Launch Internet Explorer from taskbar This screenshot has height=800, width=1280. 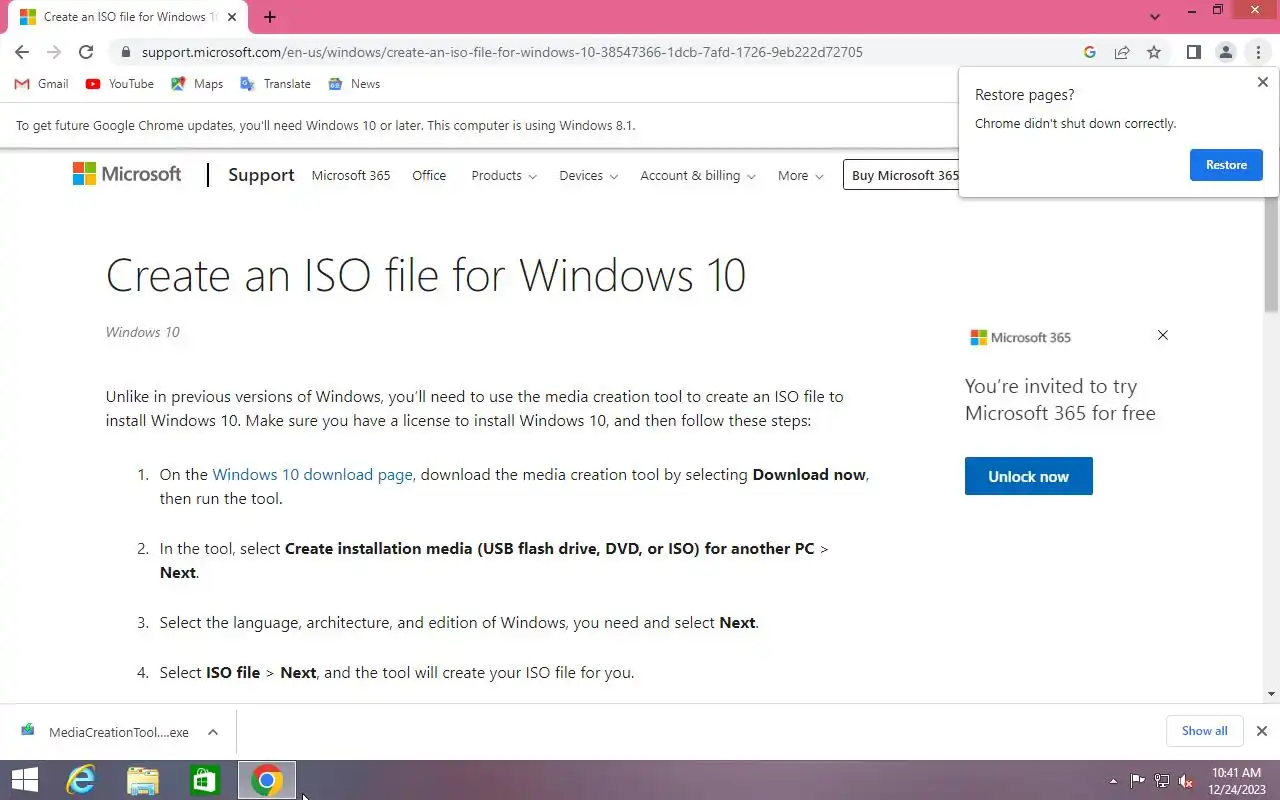[80, 780]
